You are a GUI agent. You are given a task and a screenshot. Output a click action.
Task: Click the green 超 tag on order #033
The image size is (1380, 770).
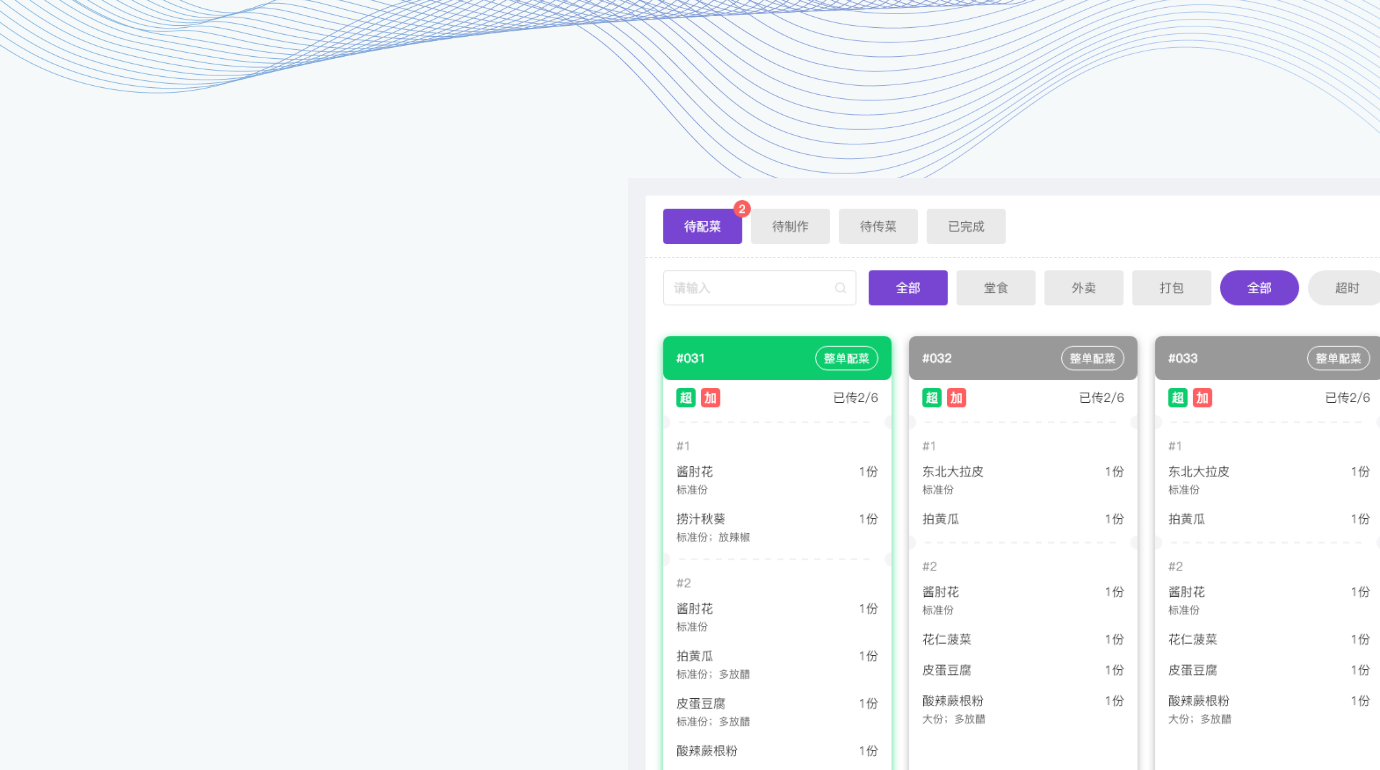click(1178, 398)
